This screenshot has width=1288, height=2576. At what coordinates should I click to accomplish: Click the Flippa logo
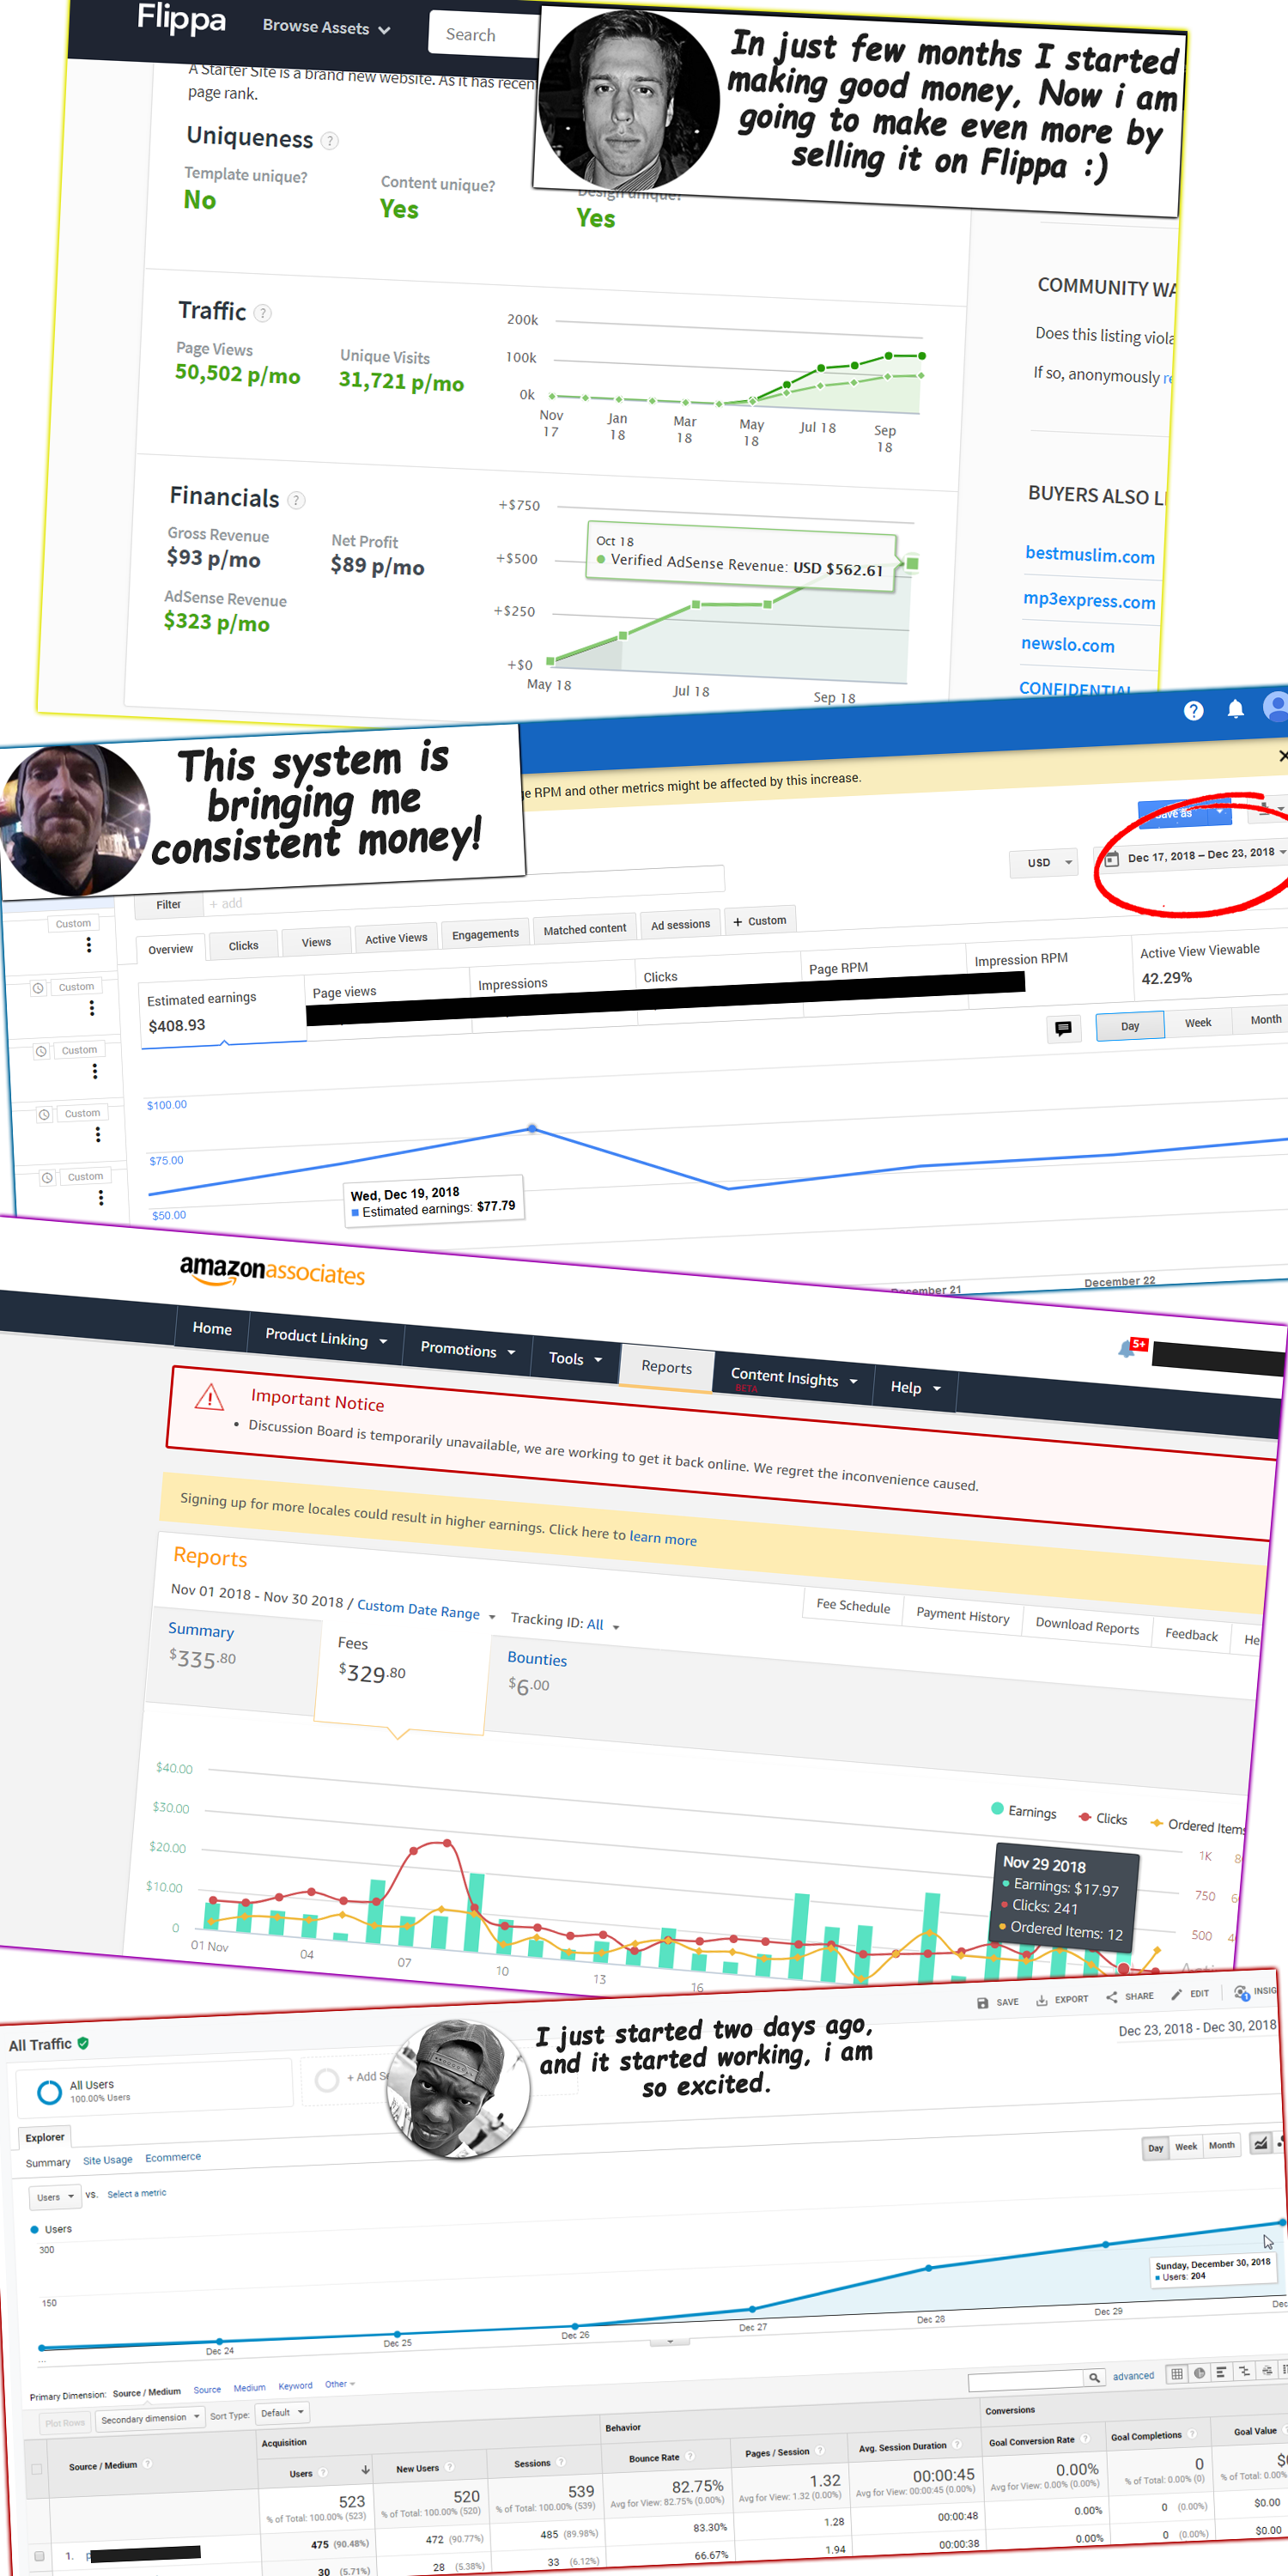(181, 18)
